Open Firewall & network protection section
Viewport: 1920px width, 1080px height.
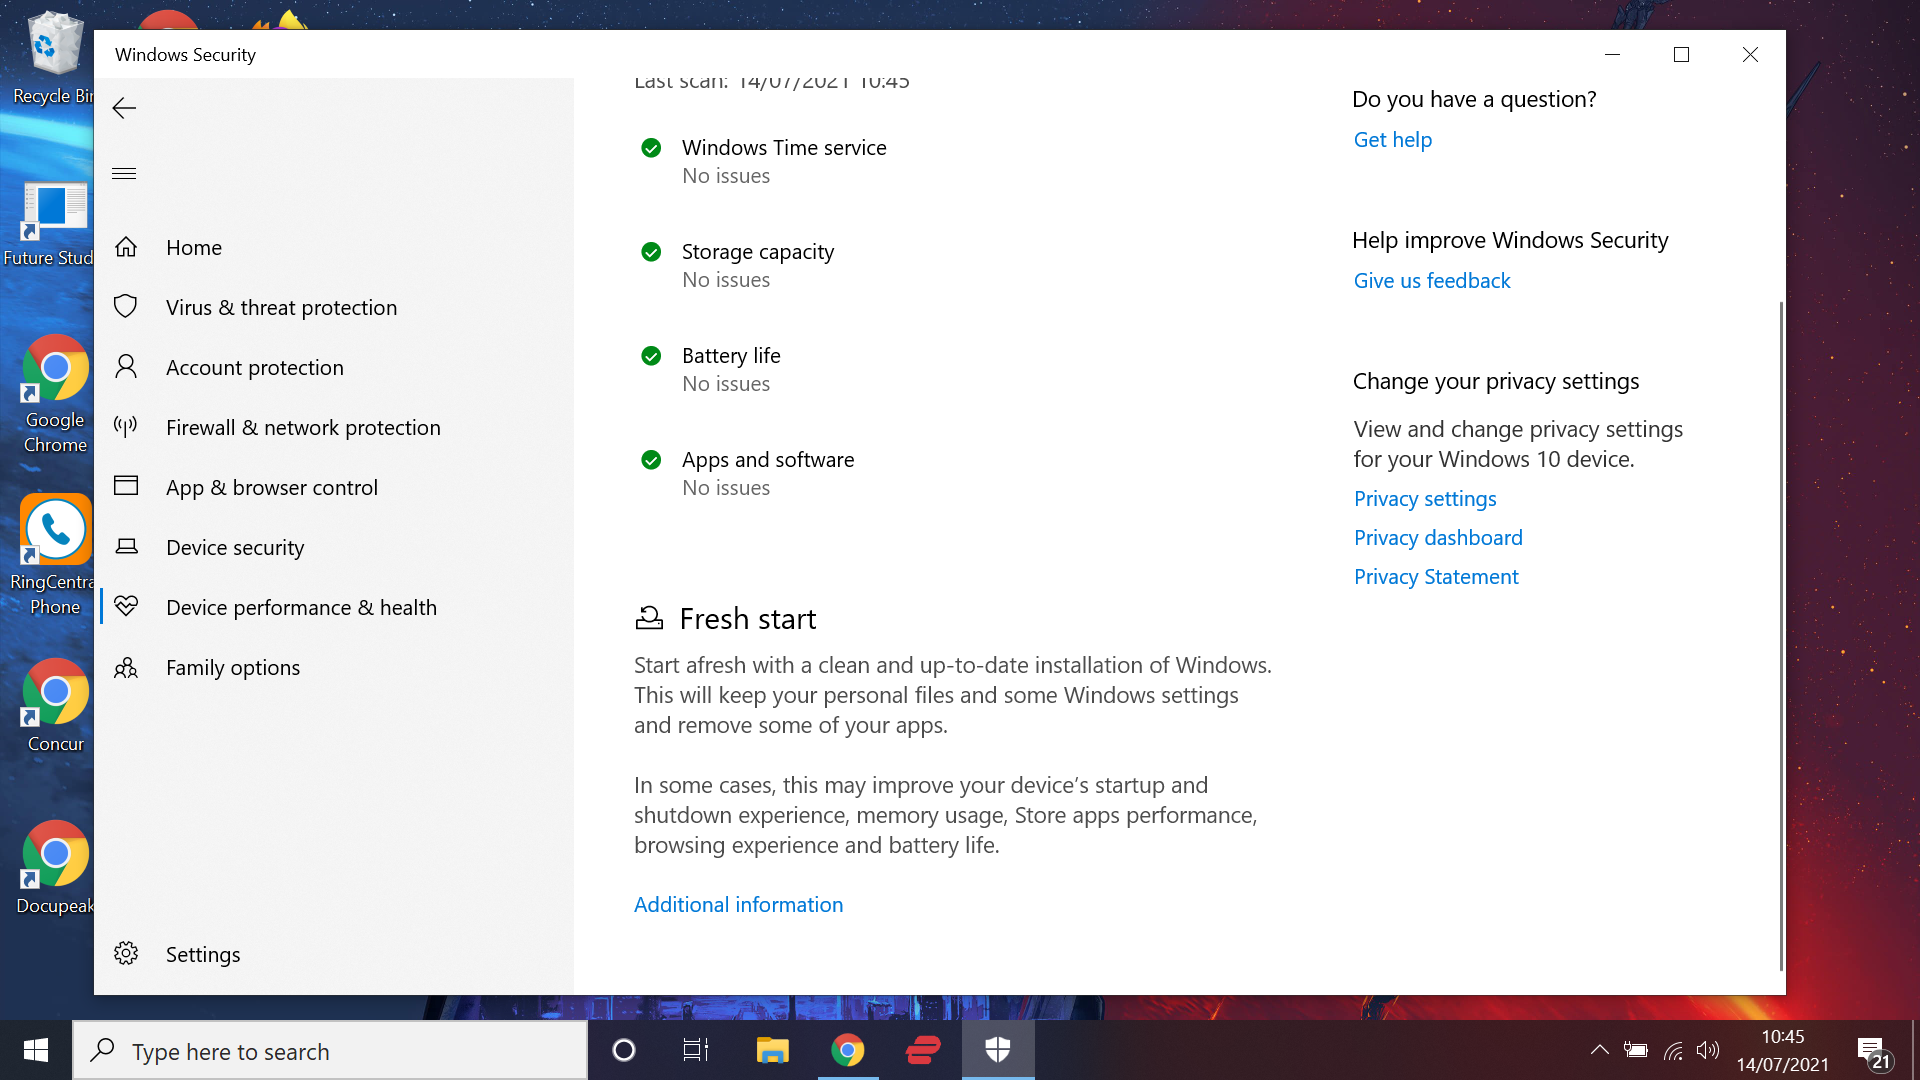pyautogui.click(x=303, y=427)
